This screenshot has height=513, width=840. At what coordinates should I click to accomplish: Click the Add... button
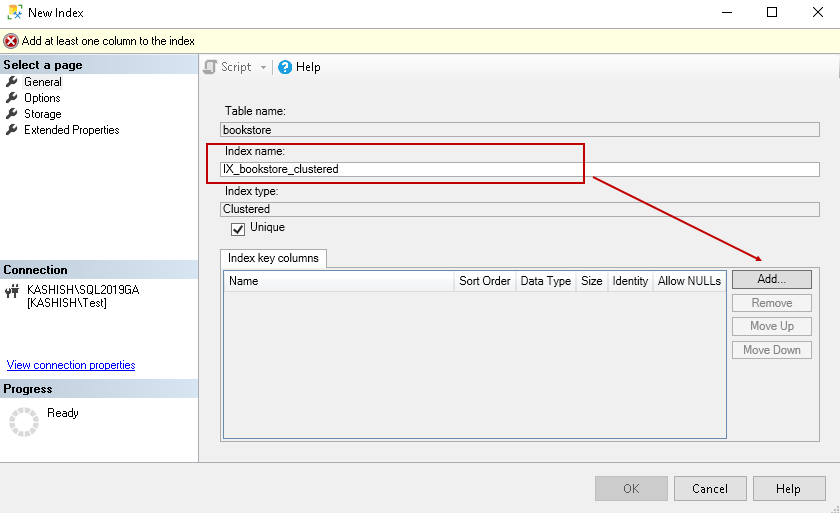(x=771, y=280)
